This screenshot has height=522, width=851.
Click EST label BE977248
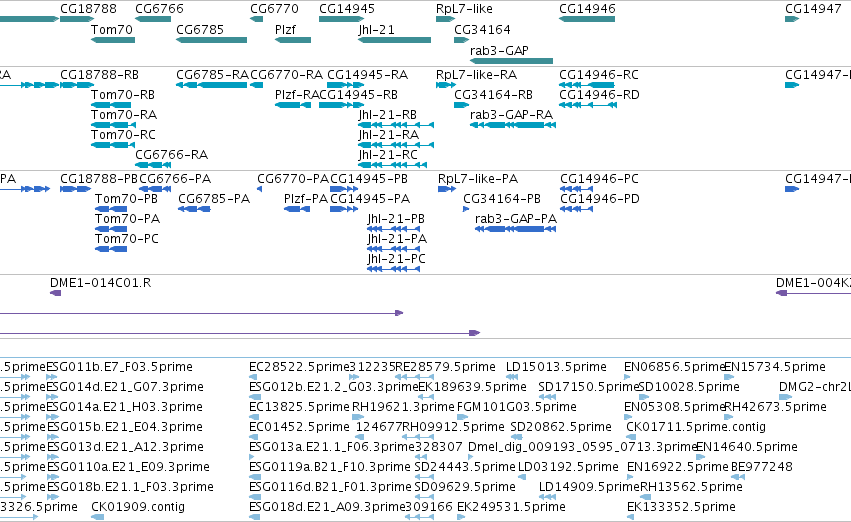pos(762,467)
